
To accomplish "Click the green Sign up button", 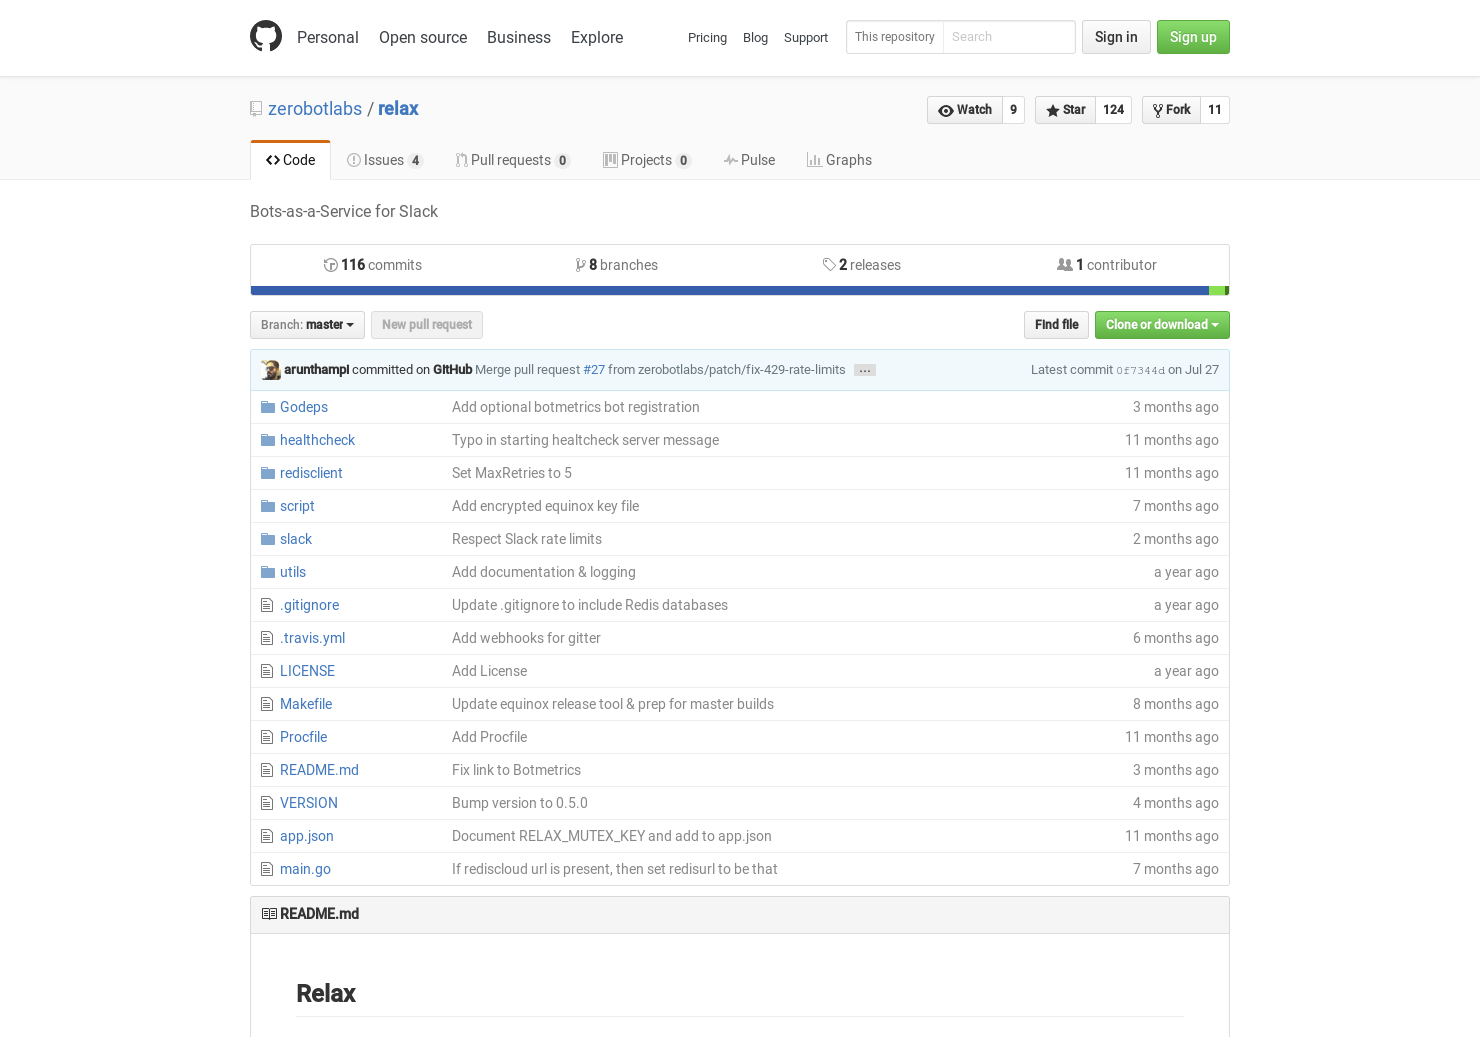I will coord(1193,37).
